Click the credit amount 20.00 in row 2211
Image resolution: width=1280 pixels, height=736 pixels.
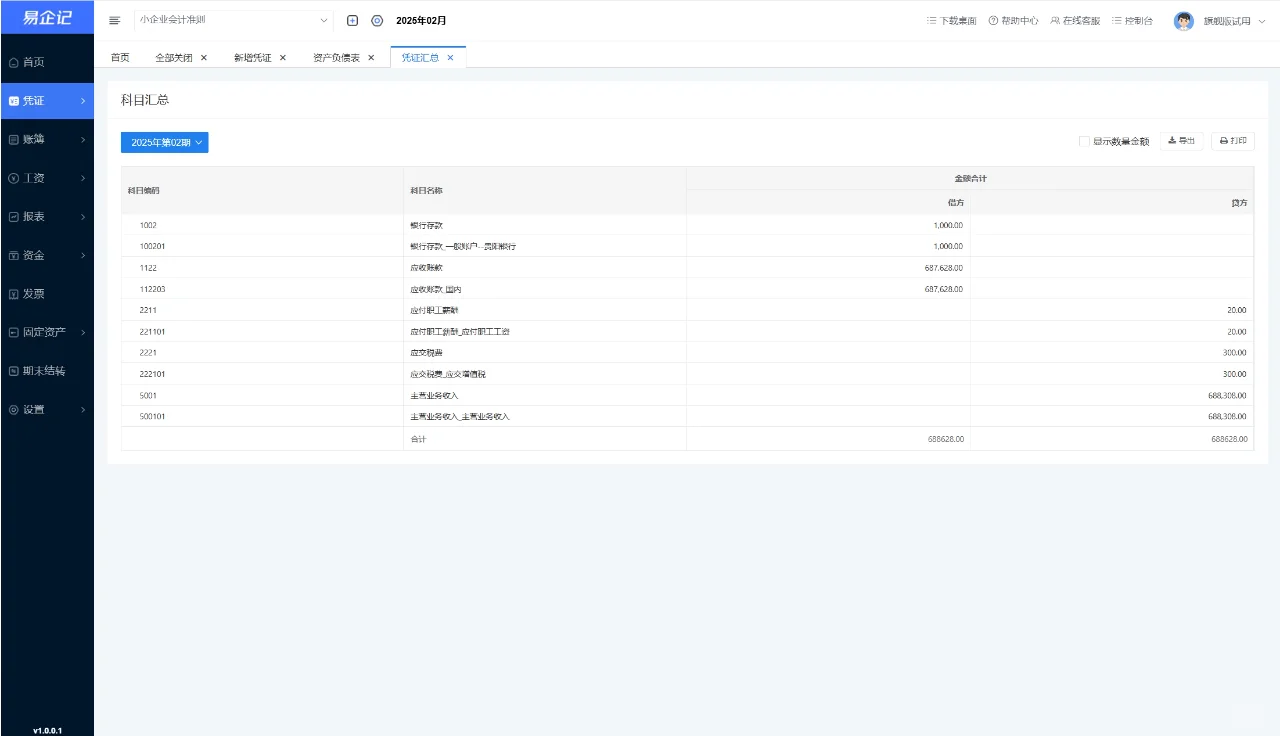click(1237, 310)
